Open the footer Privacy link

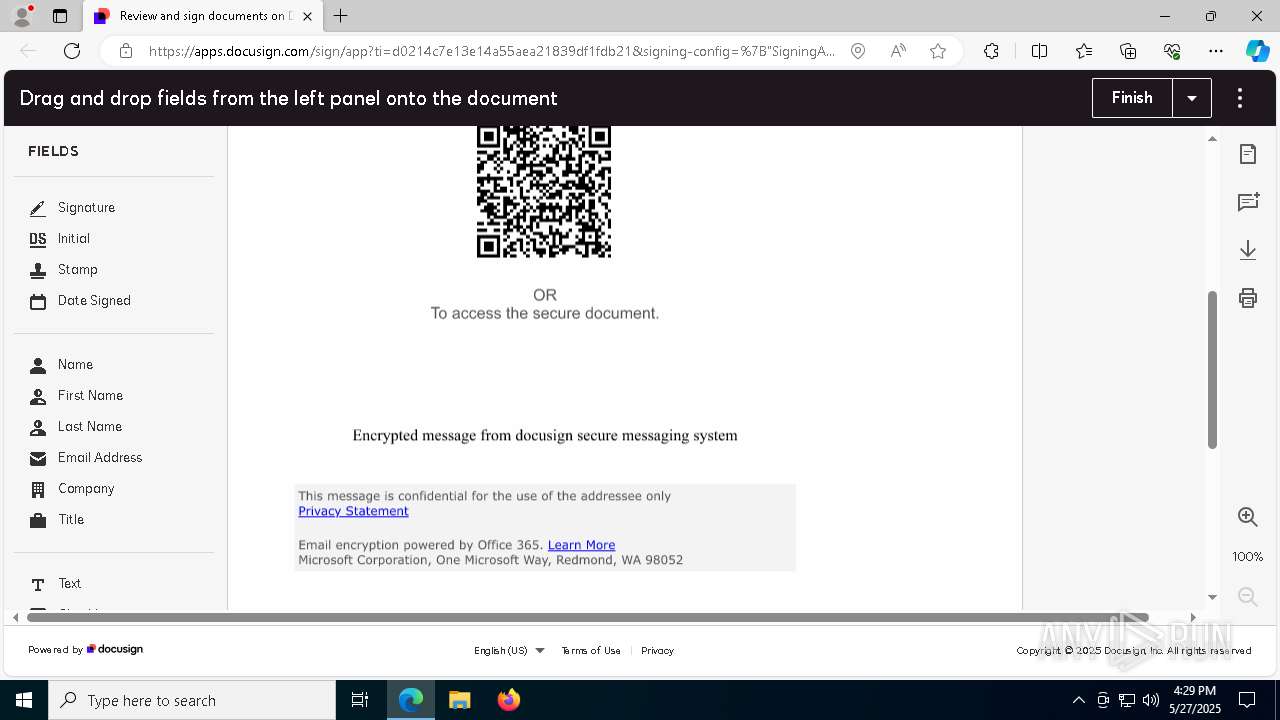(657, 651)
